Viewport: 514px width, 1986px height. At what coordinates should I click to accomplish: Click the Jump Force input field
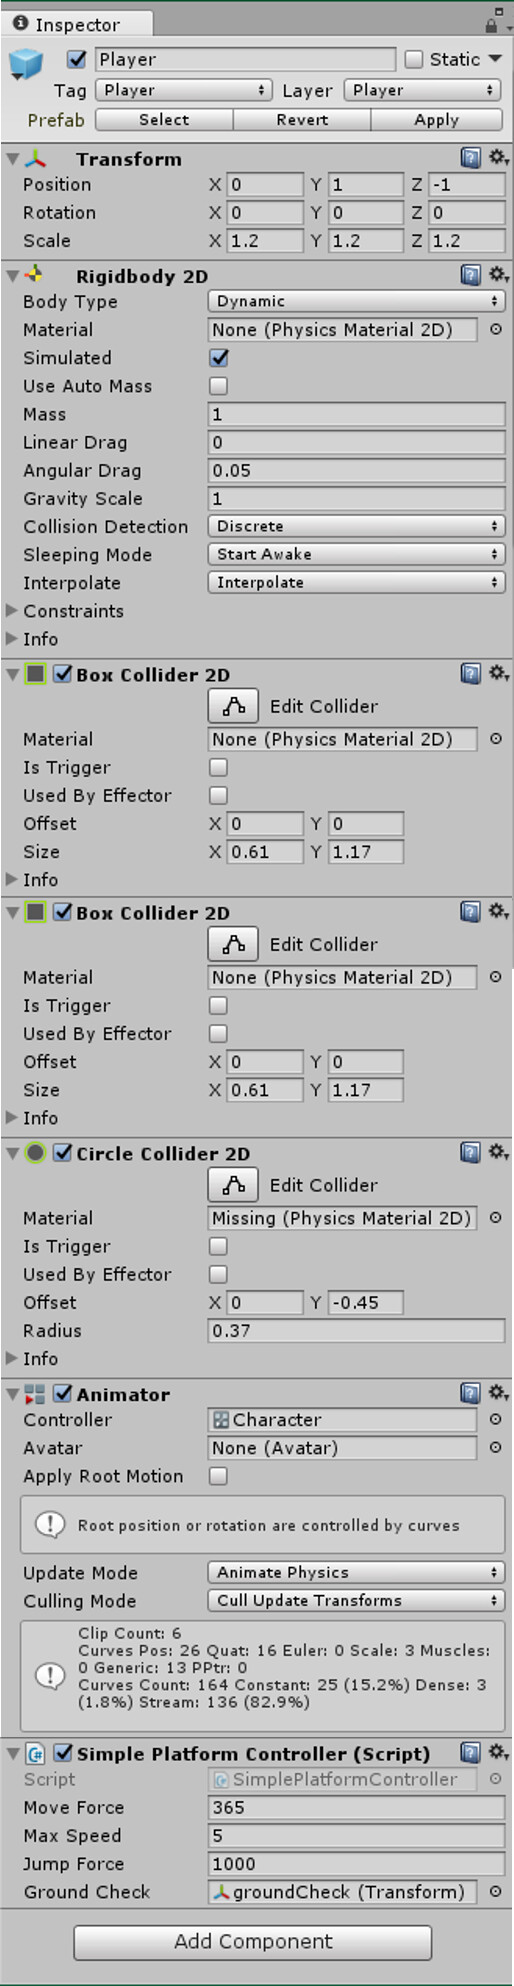pyautogui.click(x=356, y=1864)
